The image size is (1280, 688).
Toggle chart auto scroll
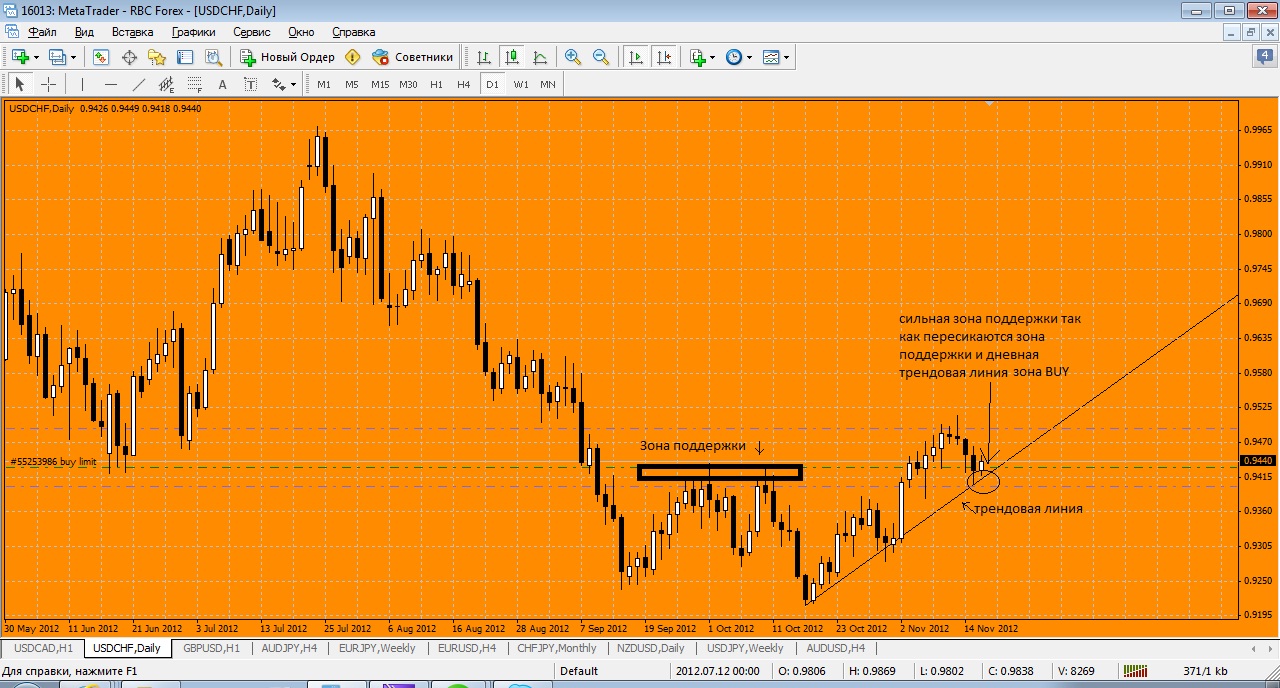635,57
